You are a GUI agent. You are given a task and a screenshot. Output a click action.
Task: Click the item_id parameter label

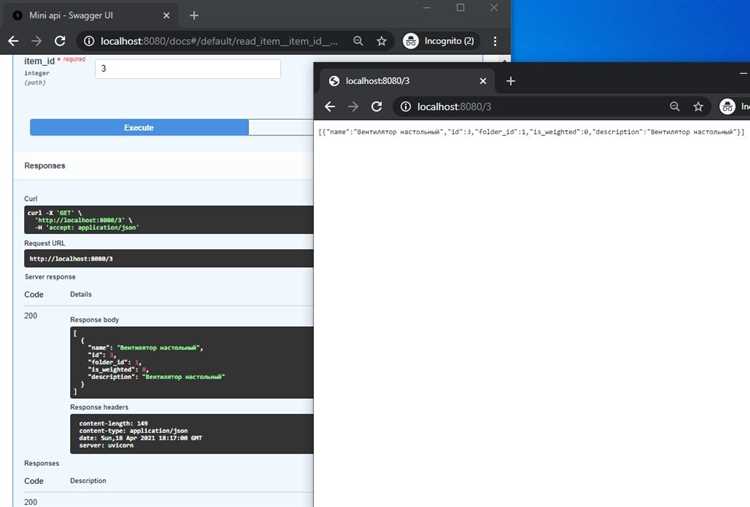click(39, 61)
